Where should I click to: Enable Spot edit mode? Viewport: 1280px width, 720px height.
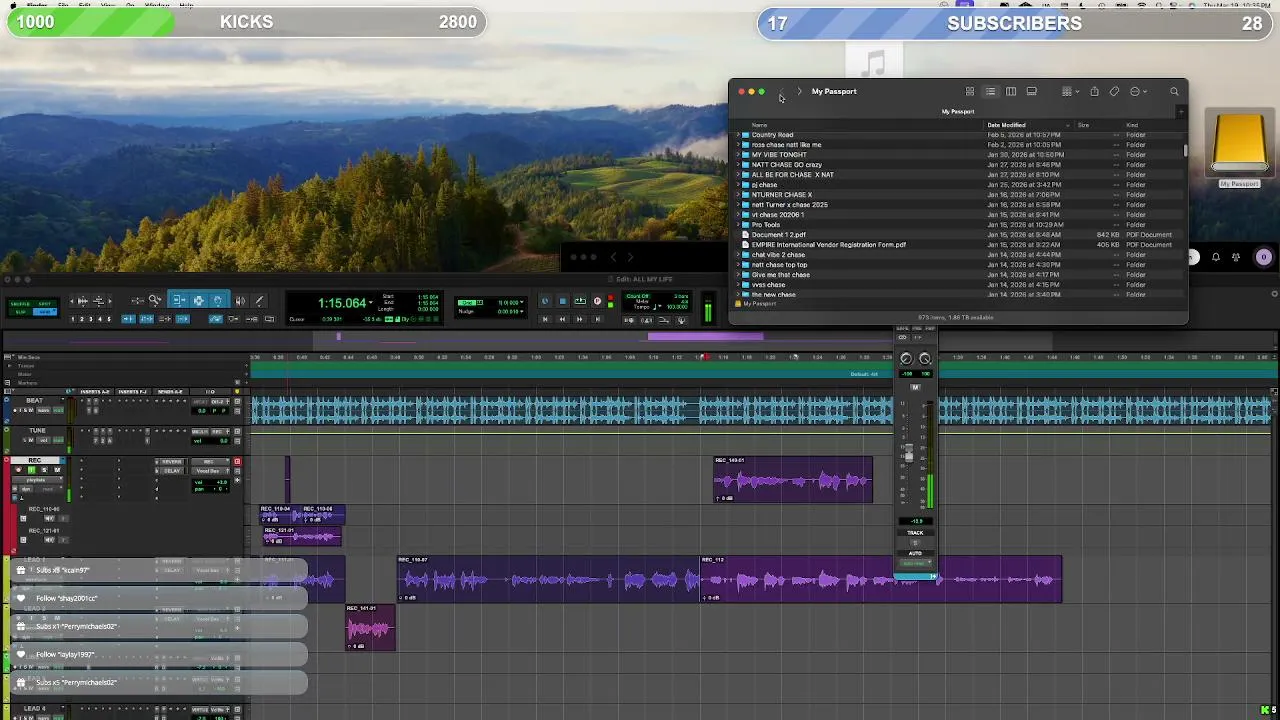[x=45, y=304]
